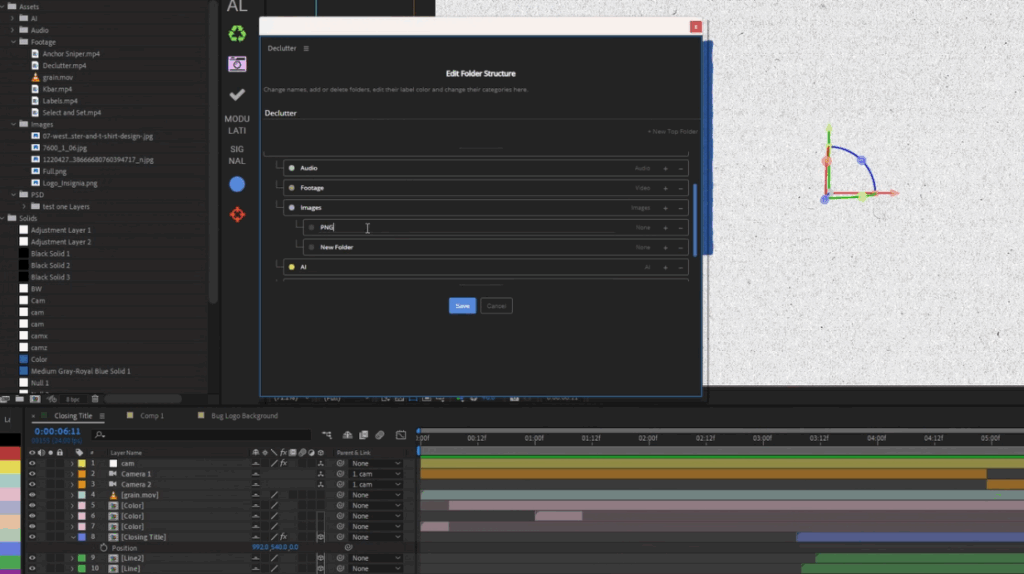The width and height of the screenshot is (1024, 574).
Task: Toggle visibility of Line2 layer
Action: click(32, 558)
